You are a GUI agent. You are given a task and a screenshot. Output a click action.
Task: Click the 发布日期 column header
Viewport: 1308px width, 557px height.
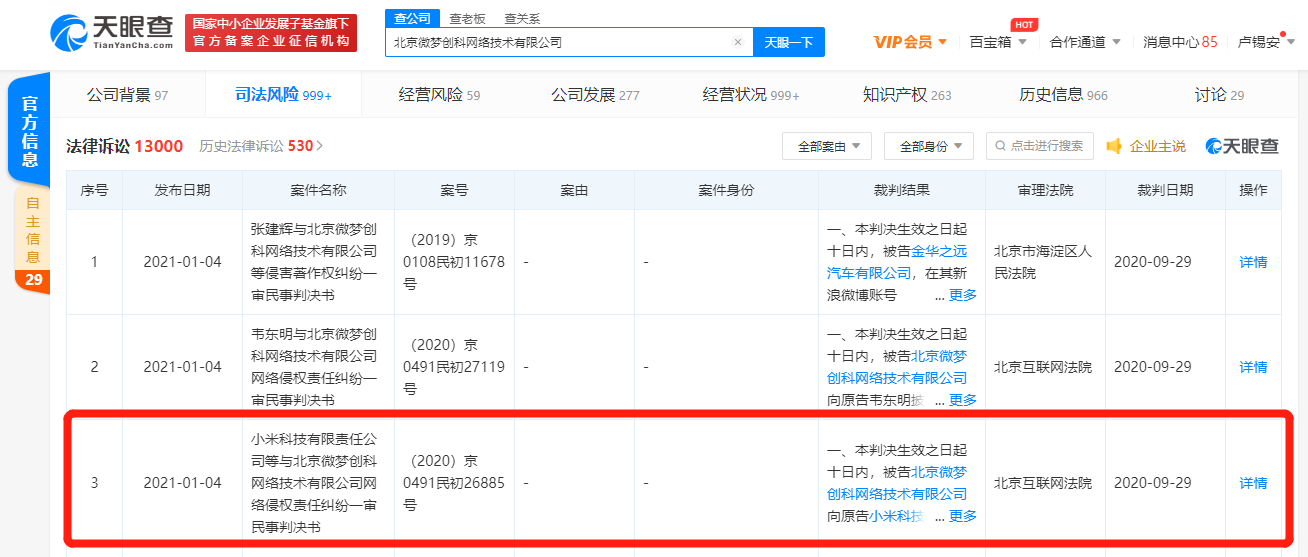pos(182,190)
